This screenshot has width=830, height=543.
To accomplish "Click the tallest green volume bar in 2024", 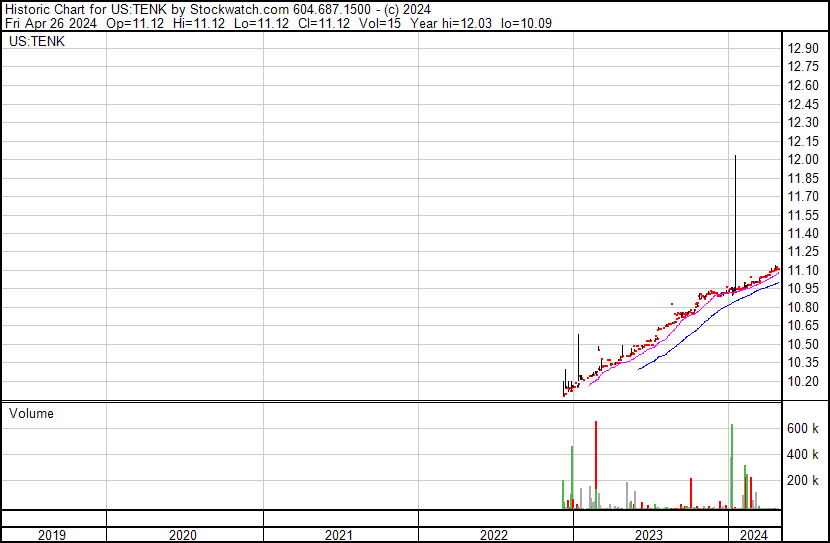I will click(732, 467).
